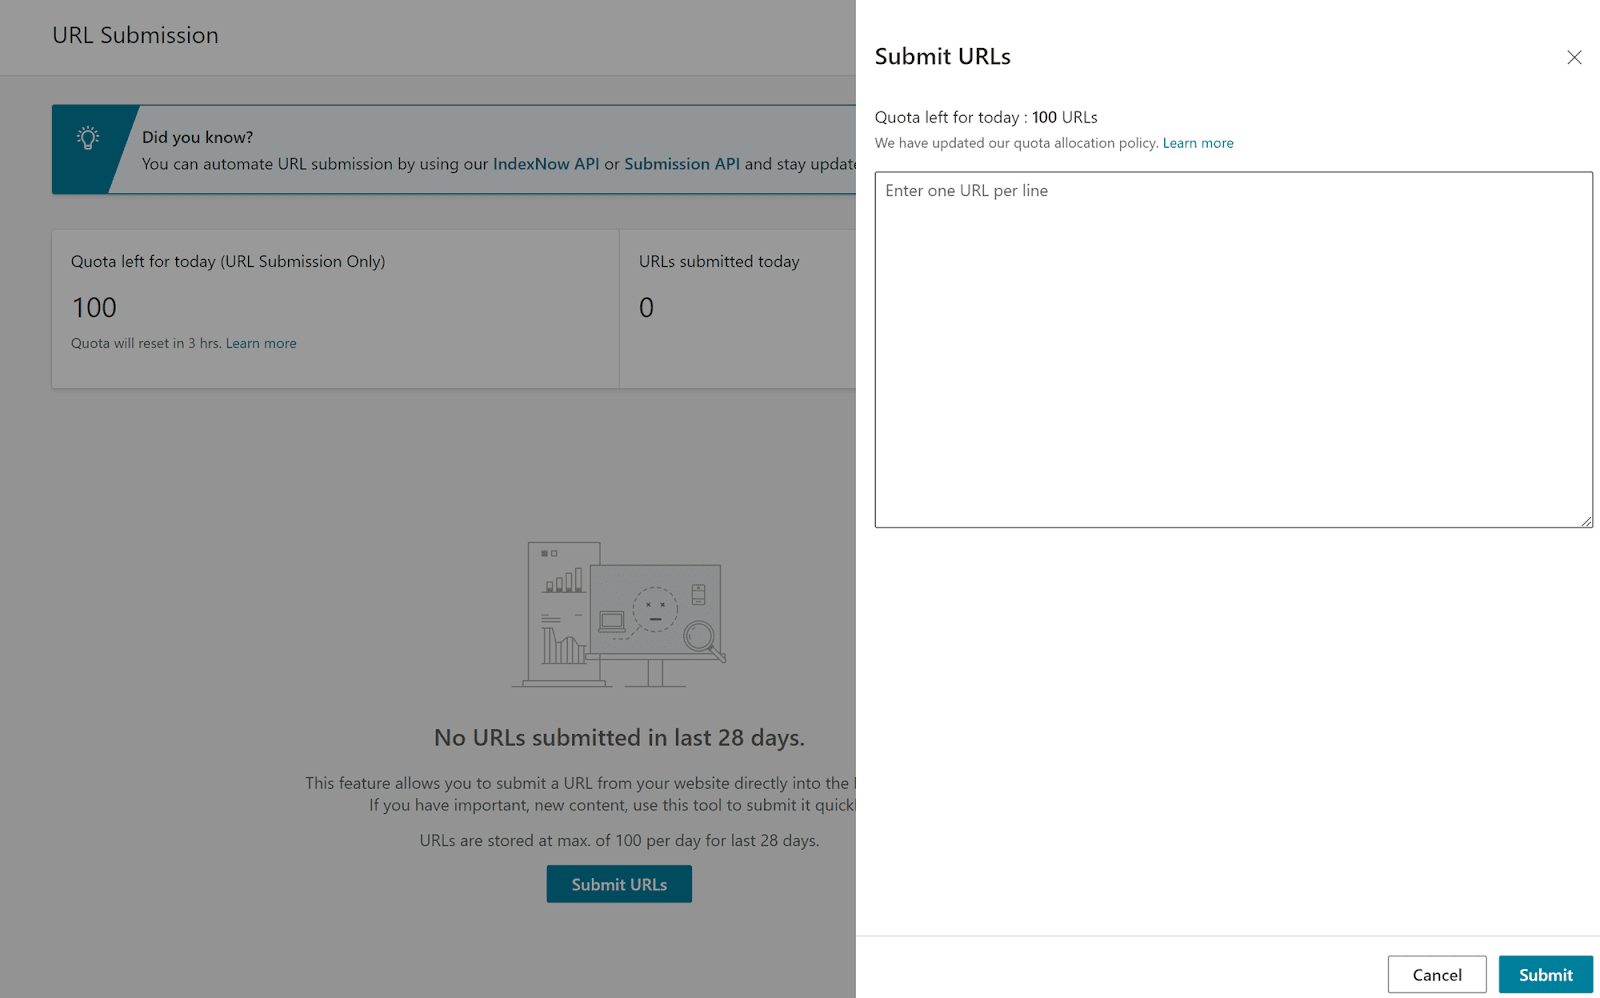Click the Submit button in panel

click(1545, 974)
